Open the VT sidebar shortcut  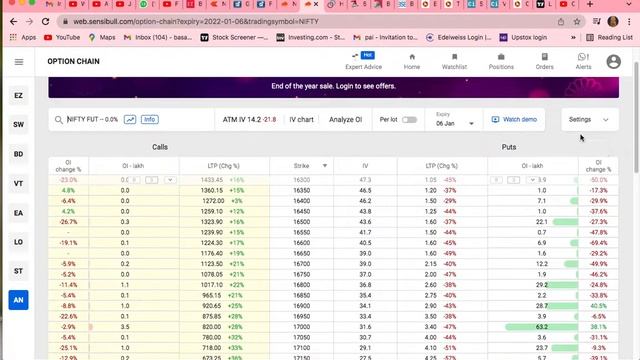tap(18, 183)
